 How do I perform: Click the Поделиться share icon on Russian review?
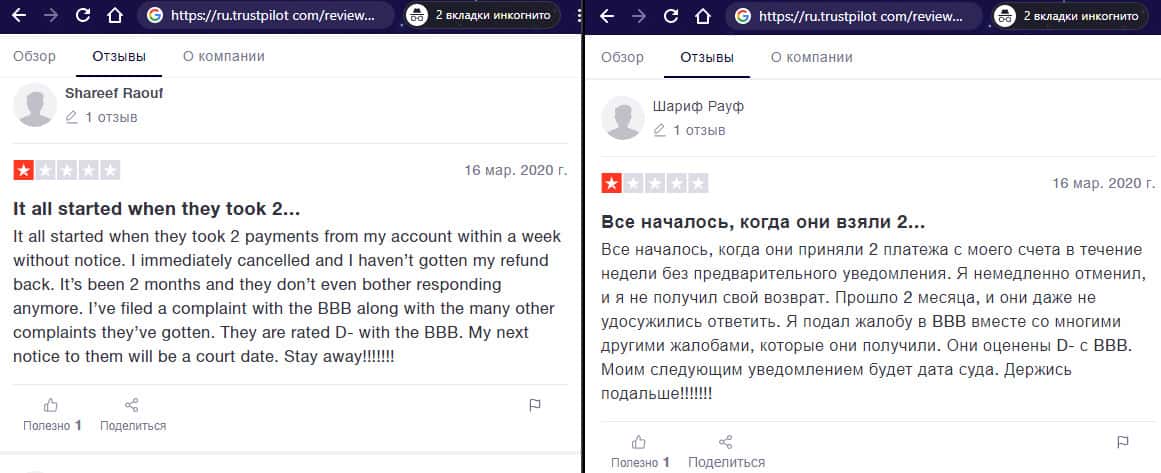tap(726, 442)
